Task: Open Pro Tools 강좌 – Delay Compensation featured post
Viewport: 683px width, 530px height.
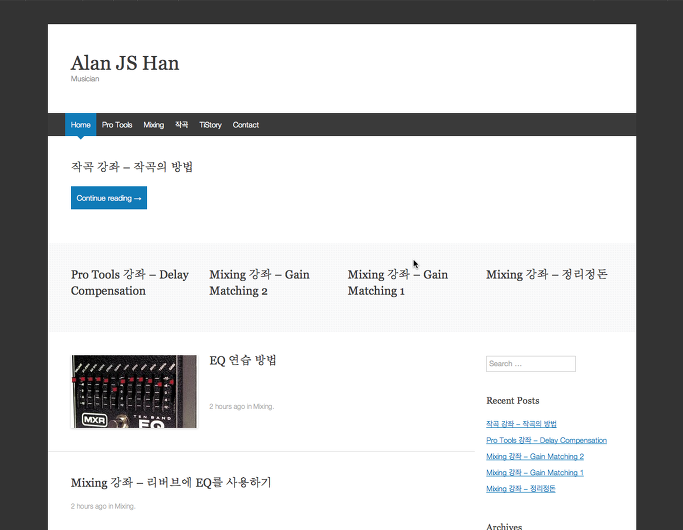Action: (x=130, y=283)
